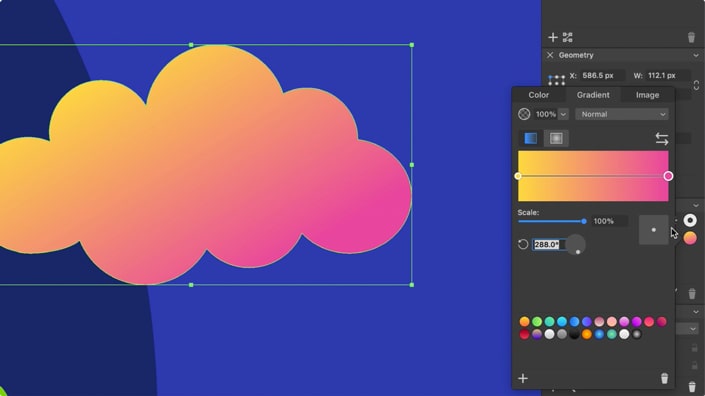Choose the radial gradient type button
705x396 pixels.
556,138
